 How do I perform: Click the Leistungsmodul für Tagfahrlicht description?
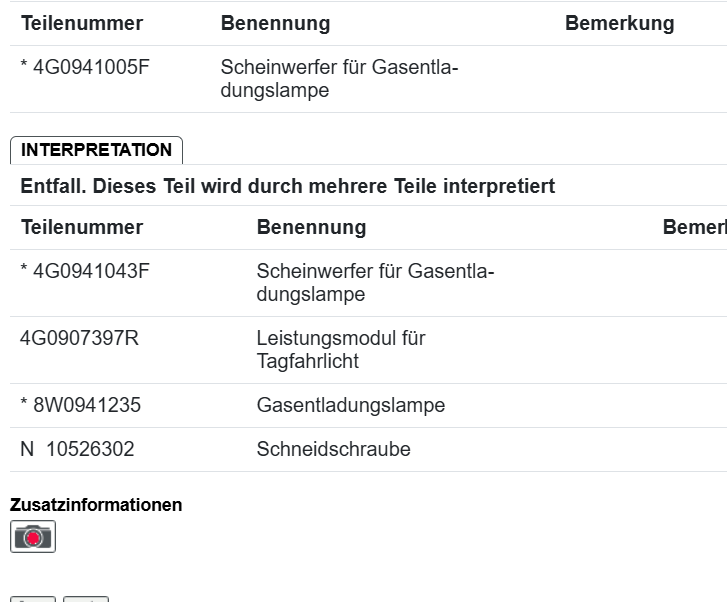pos(340,349)
